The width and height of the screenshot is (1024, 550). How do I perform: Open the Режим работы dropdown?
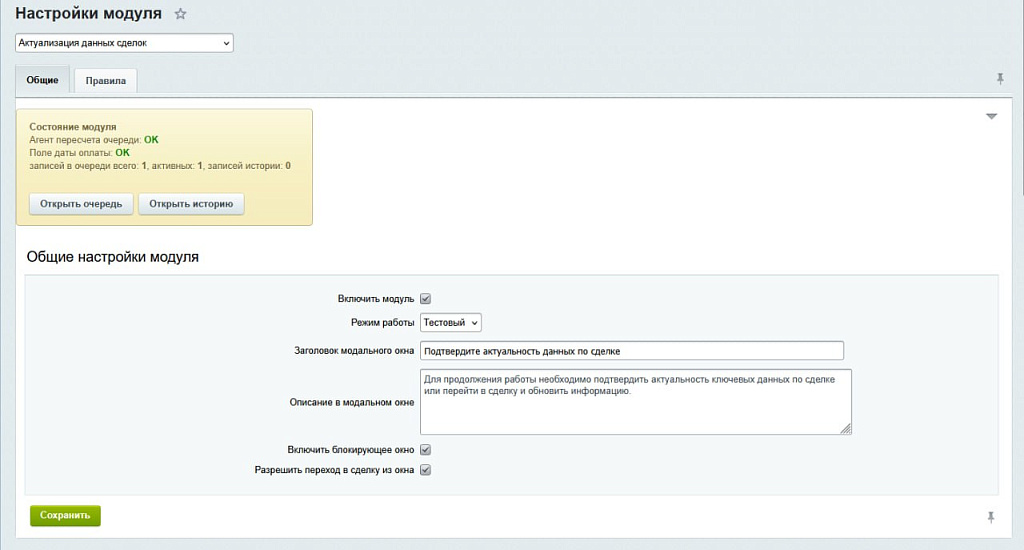pos(451,322)
